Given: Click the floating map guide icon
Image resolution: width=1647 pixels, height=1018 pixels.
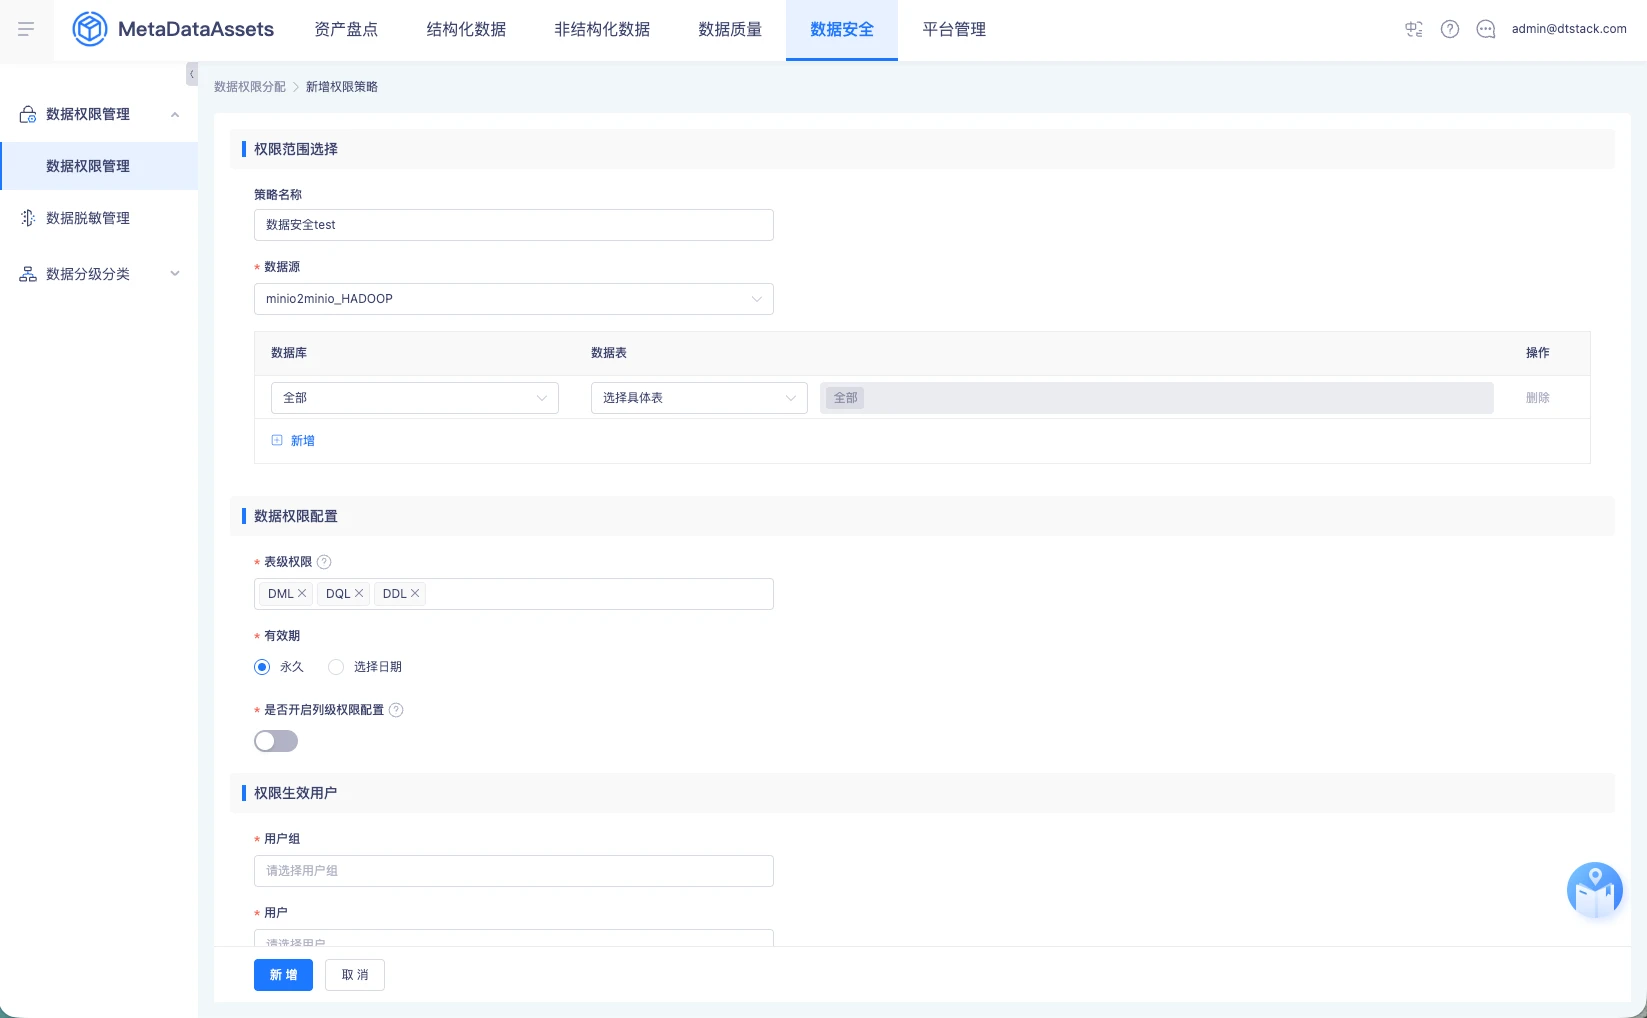Looking at the screenshot, I should pyautogui.click(x=1595, y=890).
